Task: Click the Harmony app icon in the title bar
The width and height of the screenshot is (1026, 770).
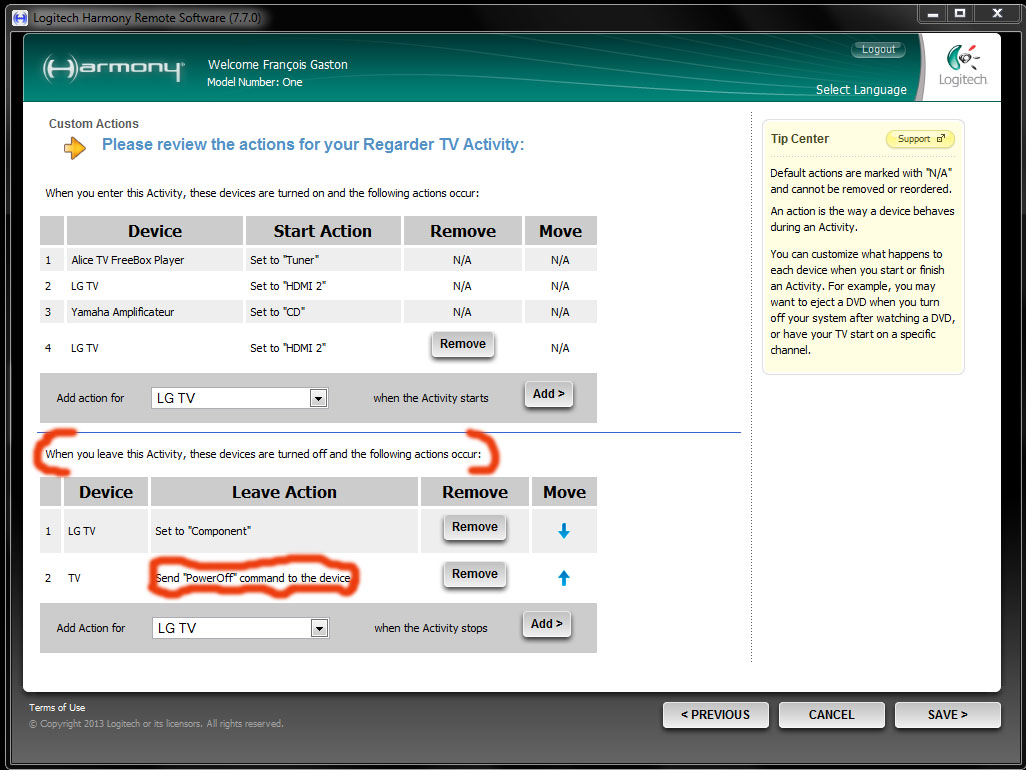Action: pos(20,18)
